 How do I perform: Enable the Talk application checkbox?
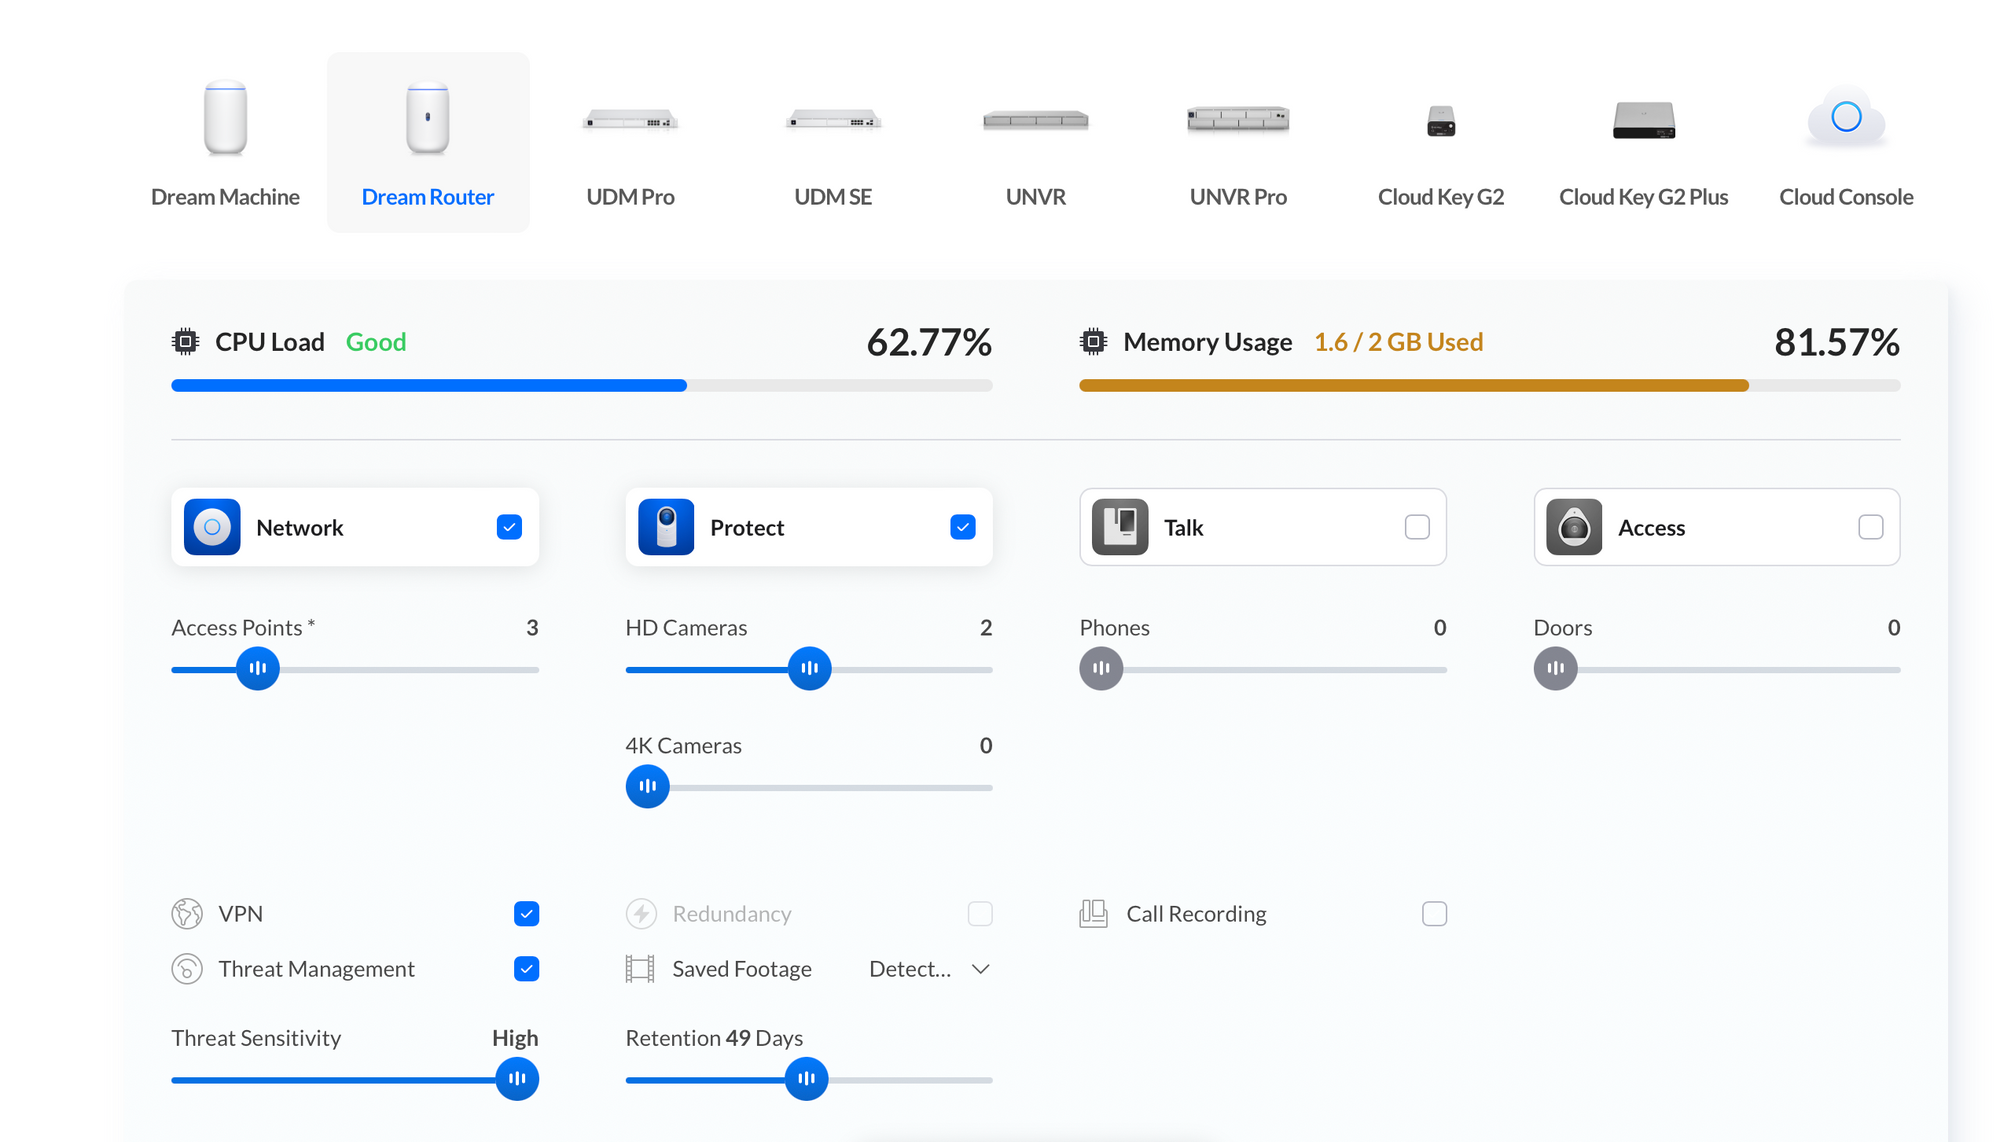1417,527
